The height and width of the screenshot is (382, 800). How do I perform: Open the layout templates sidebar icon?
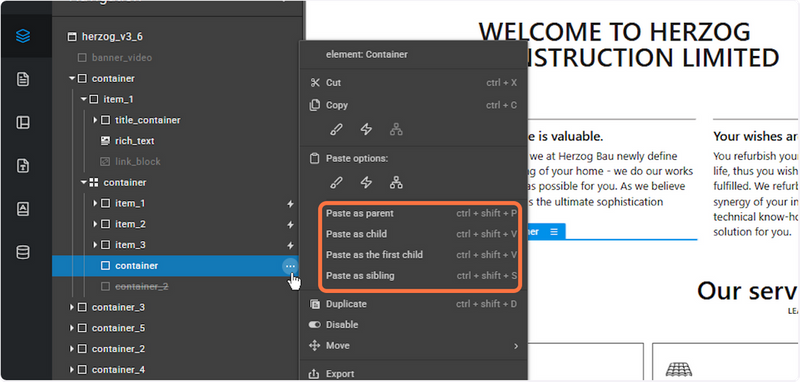coord(23,122)
